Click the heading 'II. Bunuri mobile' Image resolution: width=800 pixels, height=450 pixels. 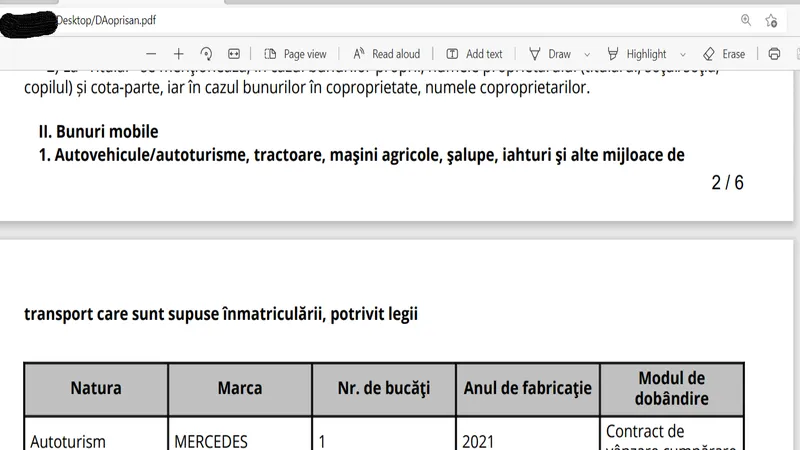pyautogui.click(x=98, y=132)
